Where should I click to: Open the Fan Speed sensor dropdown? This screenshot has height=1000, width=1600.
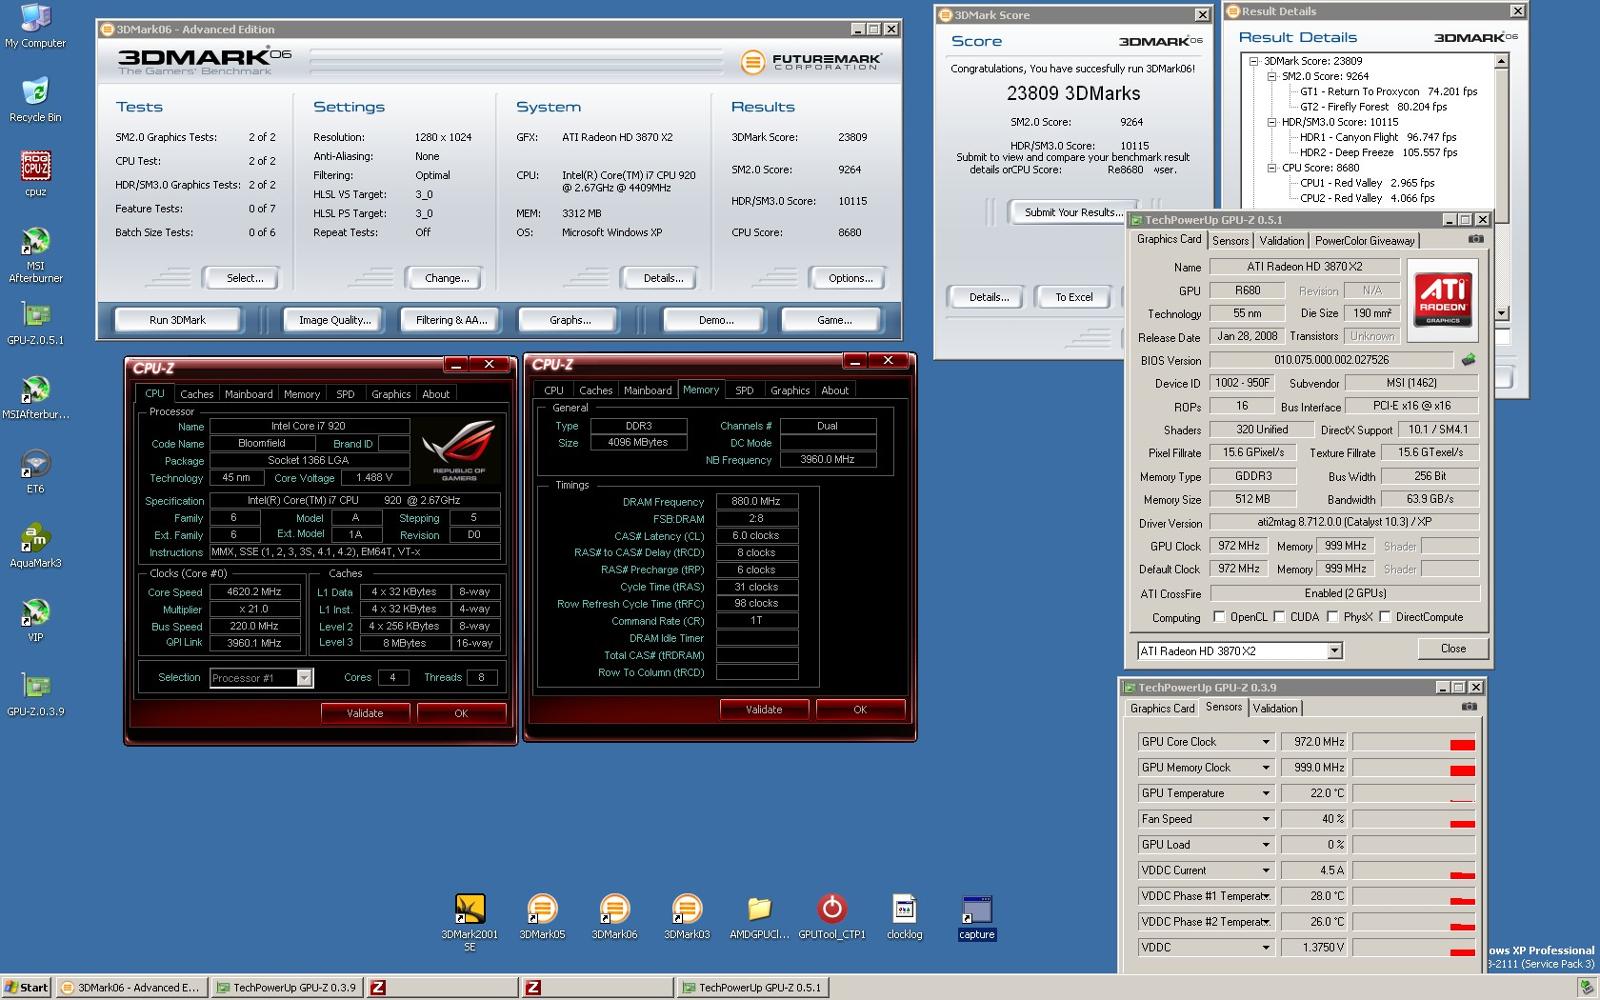click(x=1265, y=819)
